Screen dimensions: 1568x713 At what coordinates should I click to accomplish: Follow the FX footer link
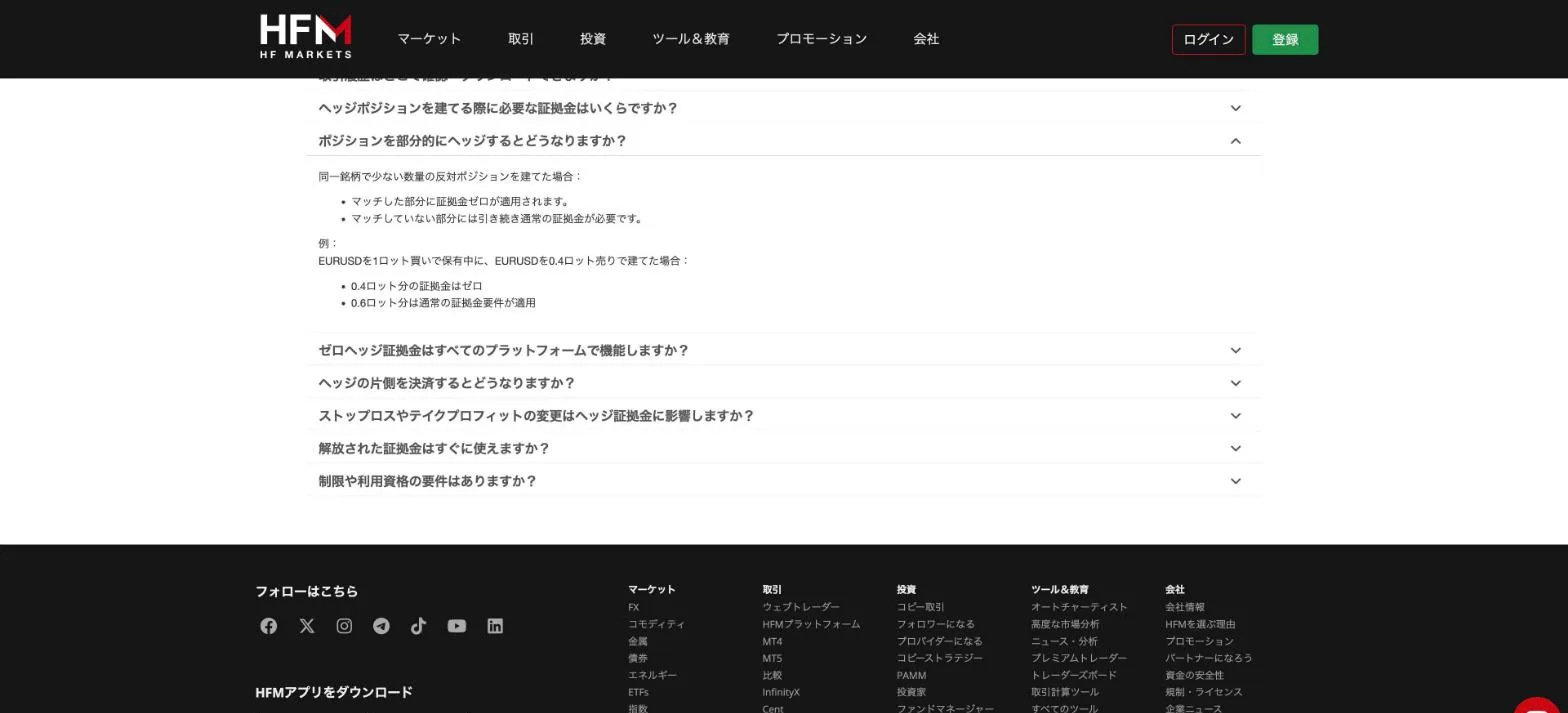[x=633, y=607]
